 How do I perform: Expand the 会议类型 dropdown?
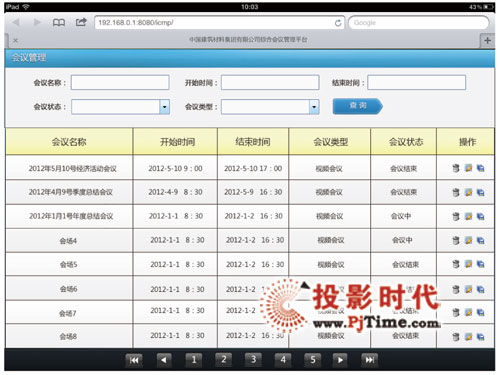[314, 107]
